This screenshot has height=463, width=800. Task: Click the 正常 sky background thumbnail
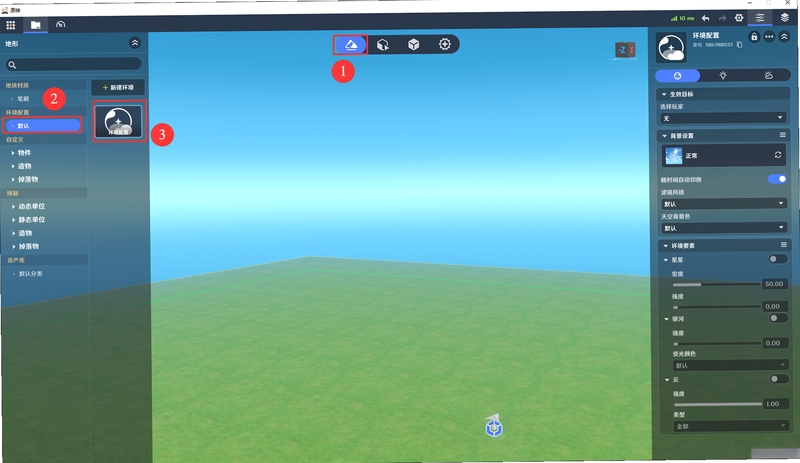click(x=673, y=156)
